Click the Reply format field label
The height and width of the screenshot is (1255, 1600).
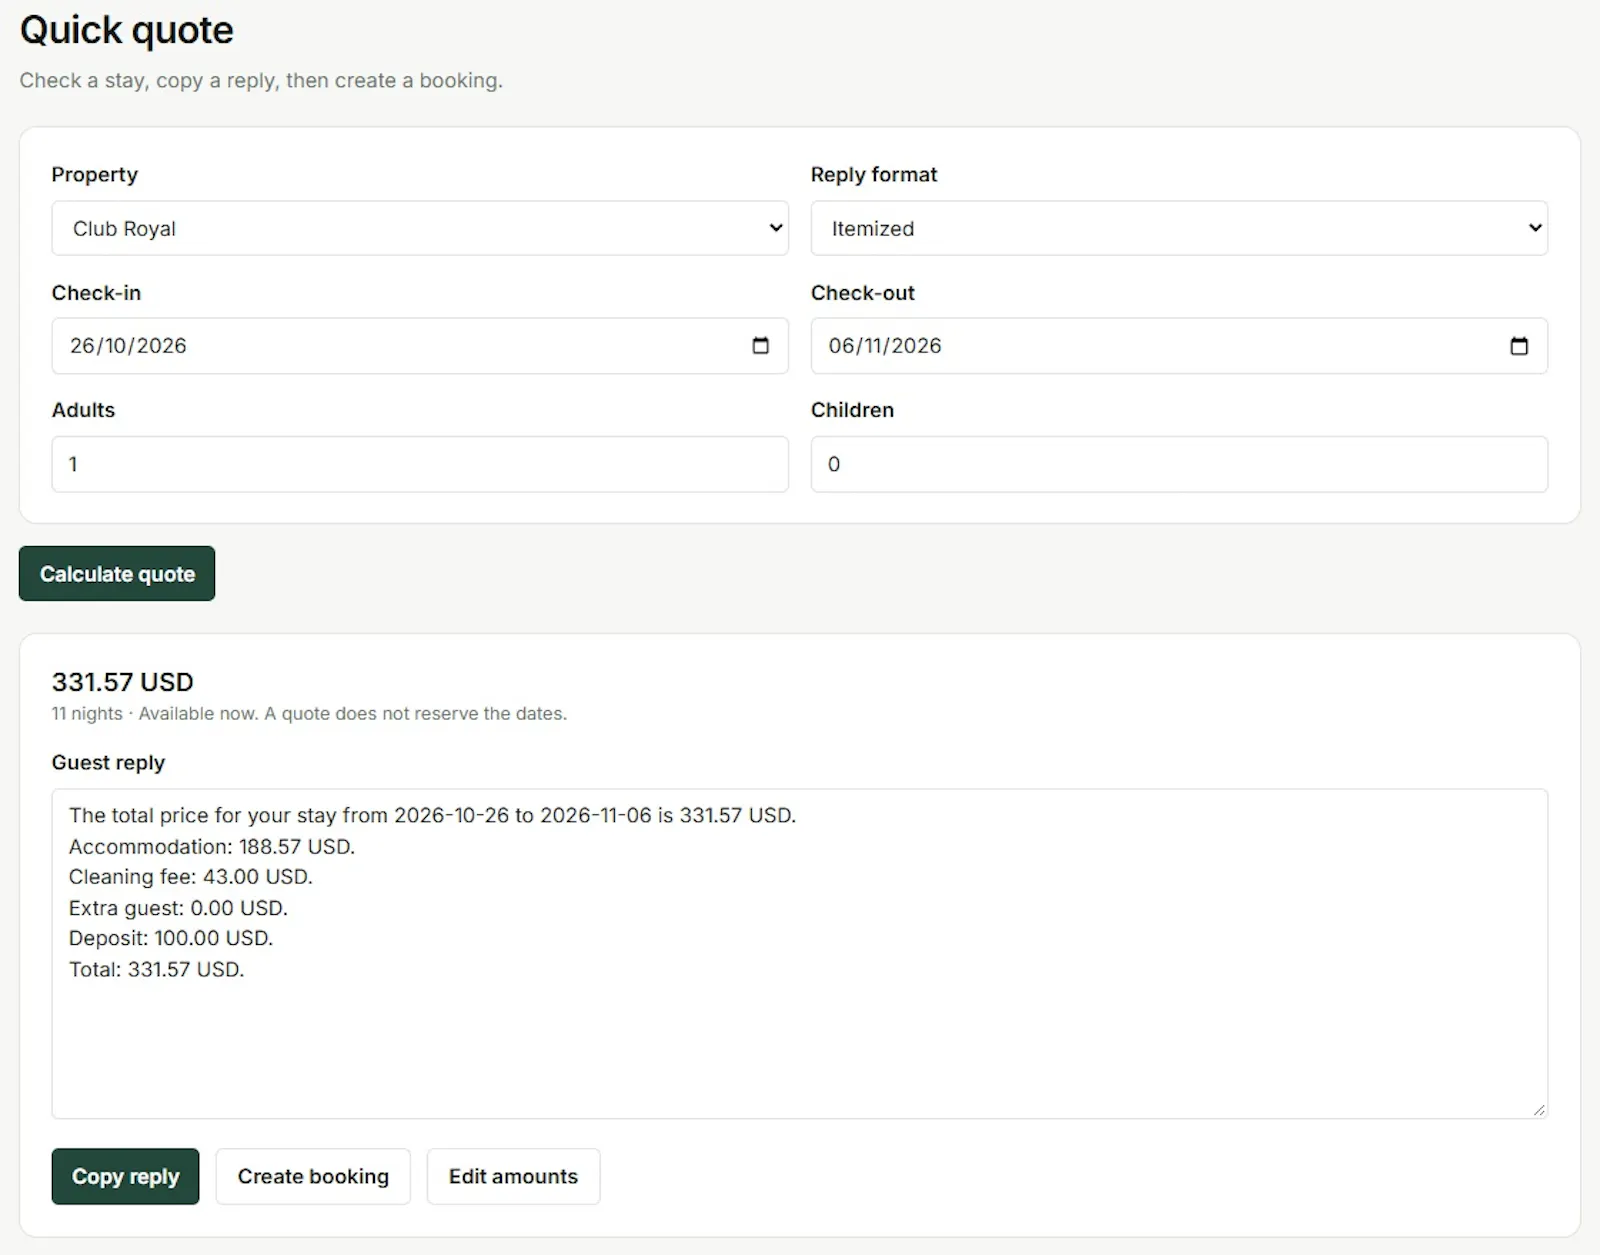[x=874, y=174]
